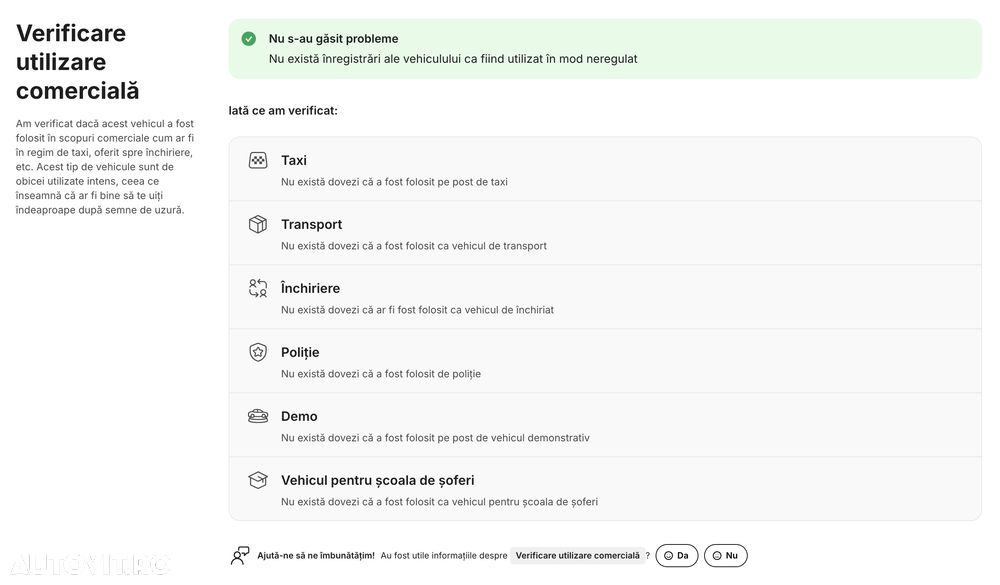Viewport: 1000px width, 585px height.
Task: Click the Autovit.ro watermark logo
Action: pos(89,565)
